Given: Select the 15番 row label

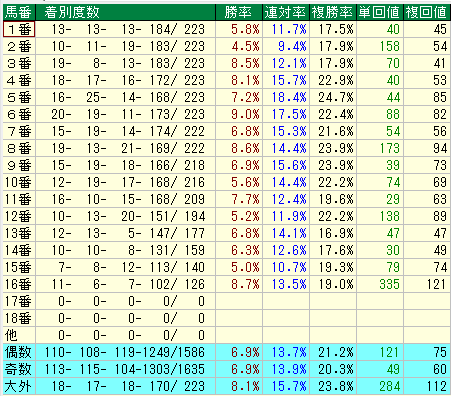Looking at the screenshot, I should [x=19, y=267].
